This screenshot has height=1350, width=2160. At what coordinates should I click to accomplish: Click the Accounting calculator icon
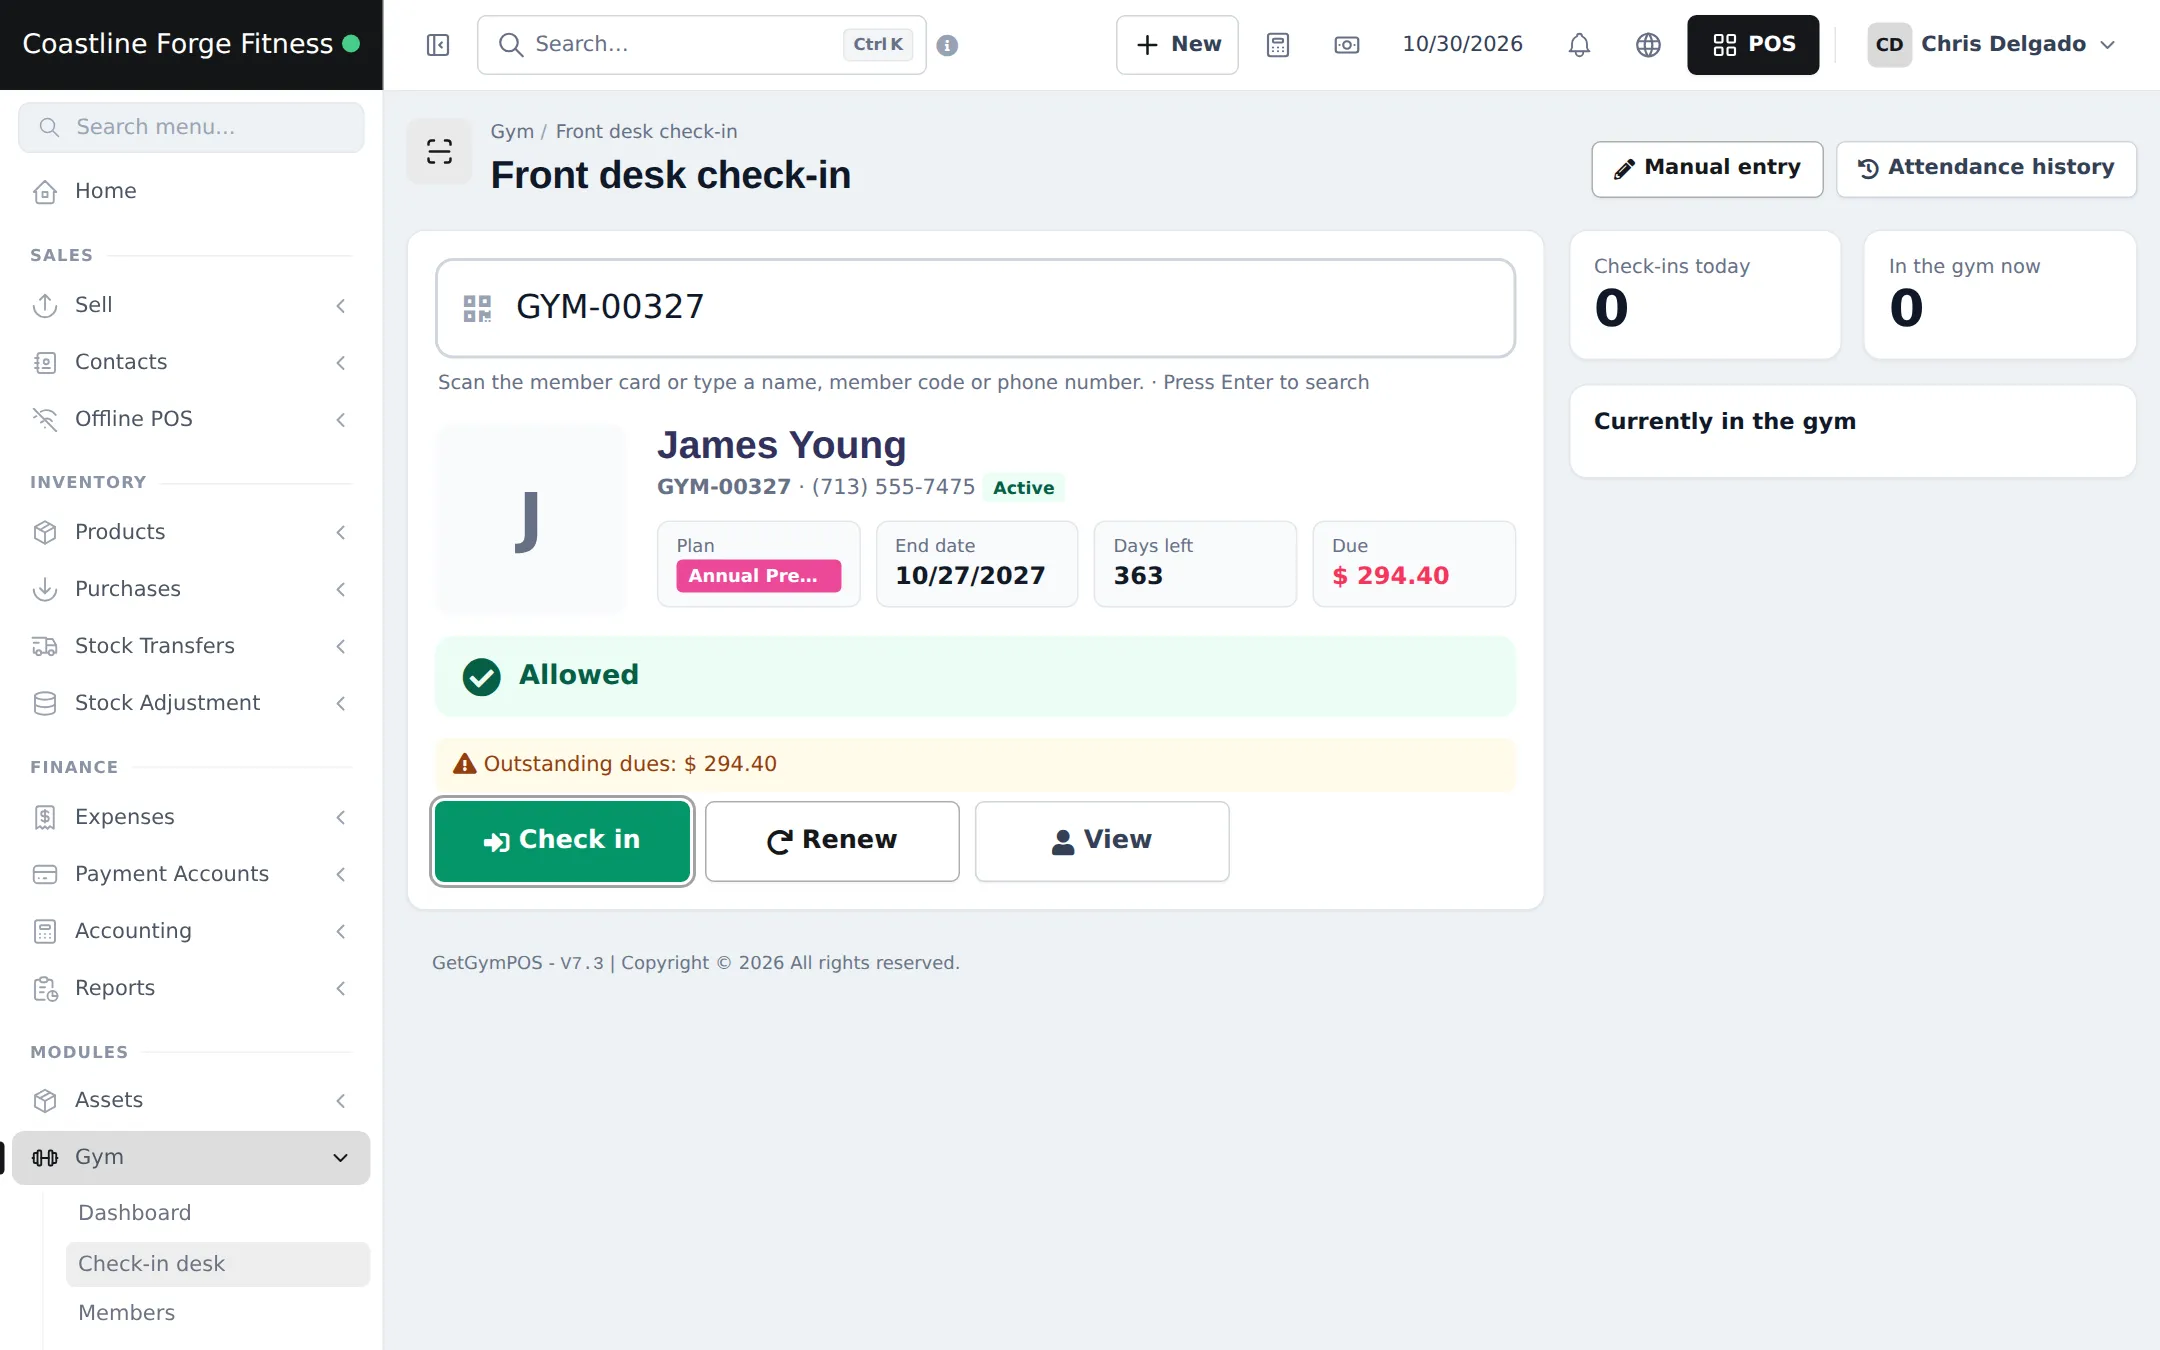45,931
